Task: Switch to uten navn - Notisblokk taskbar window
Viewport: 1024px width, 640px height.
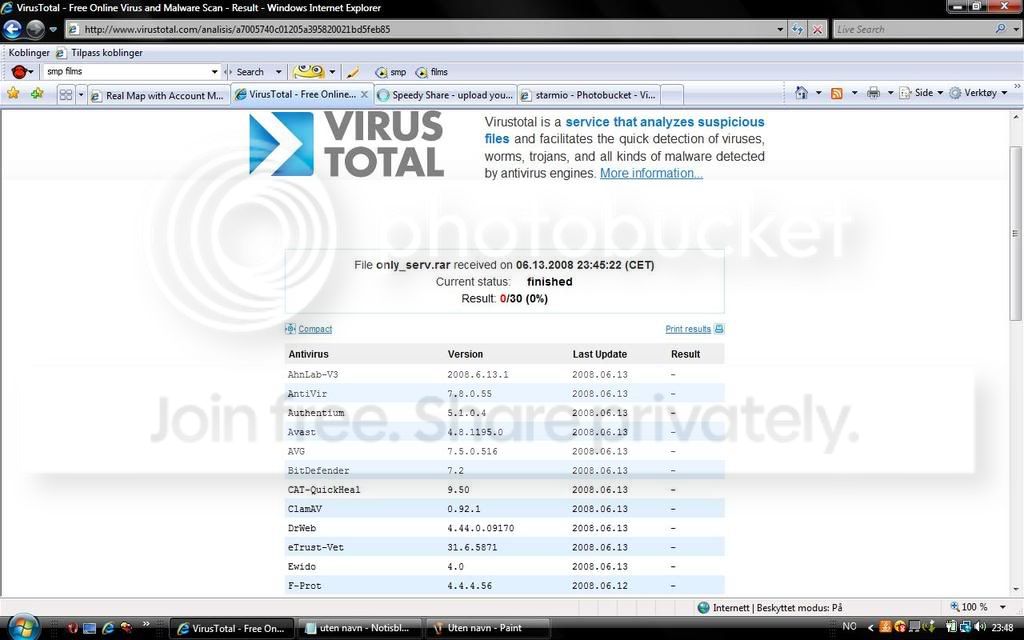Action: coord(360,628)
